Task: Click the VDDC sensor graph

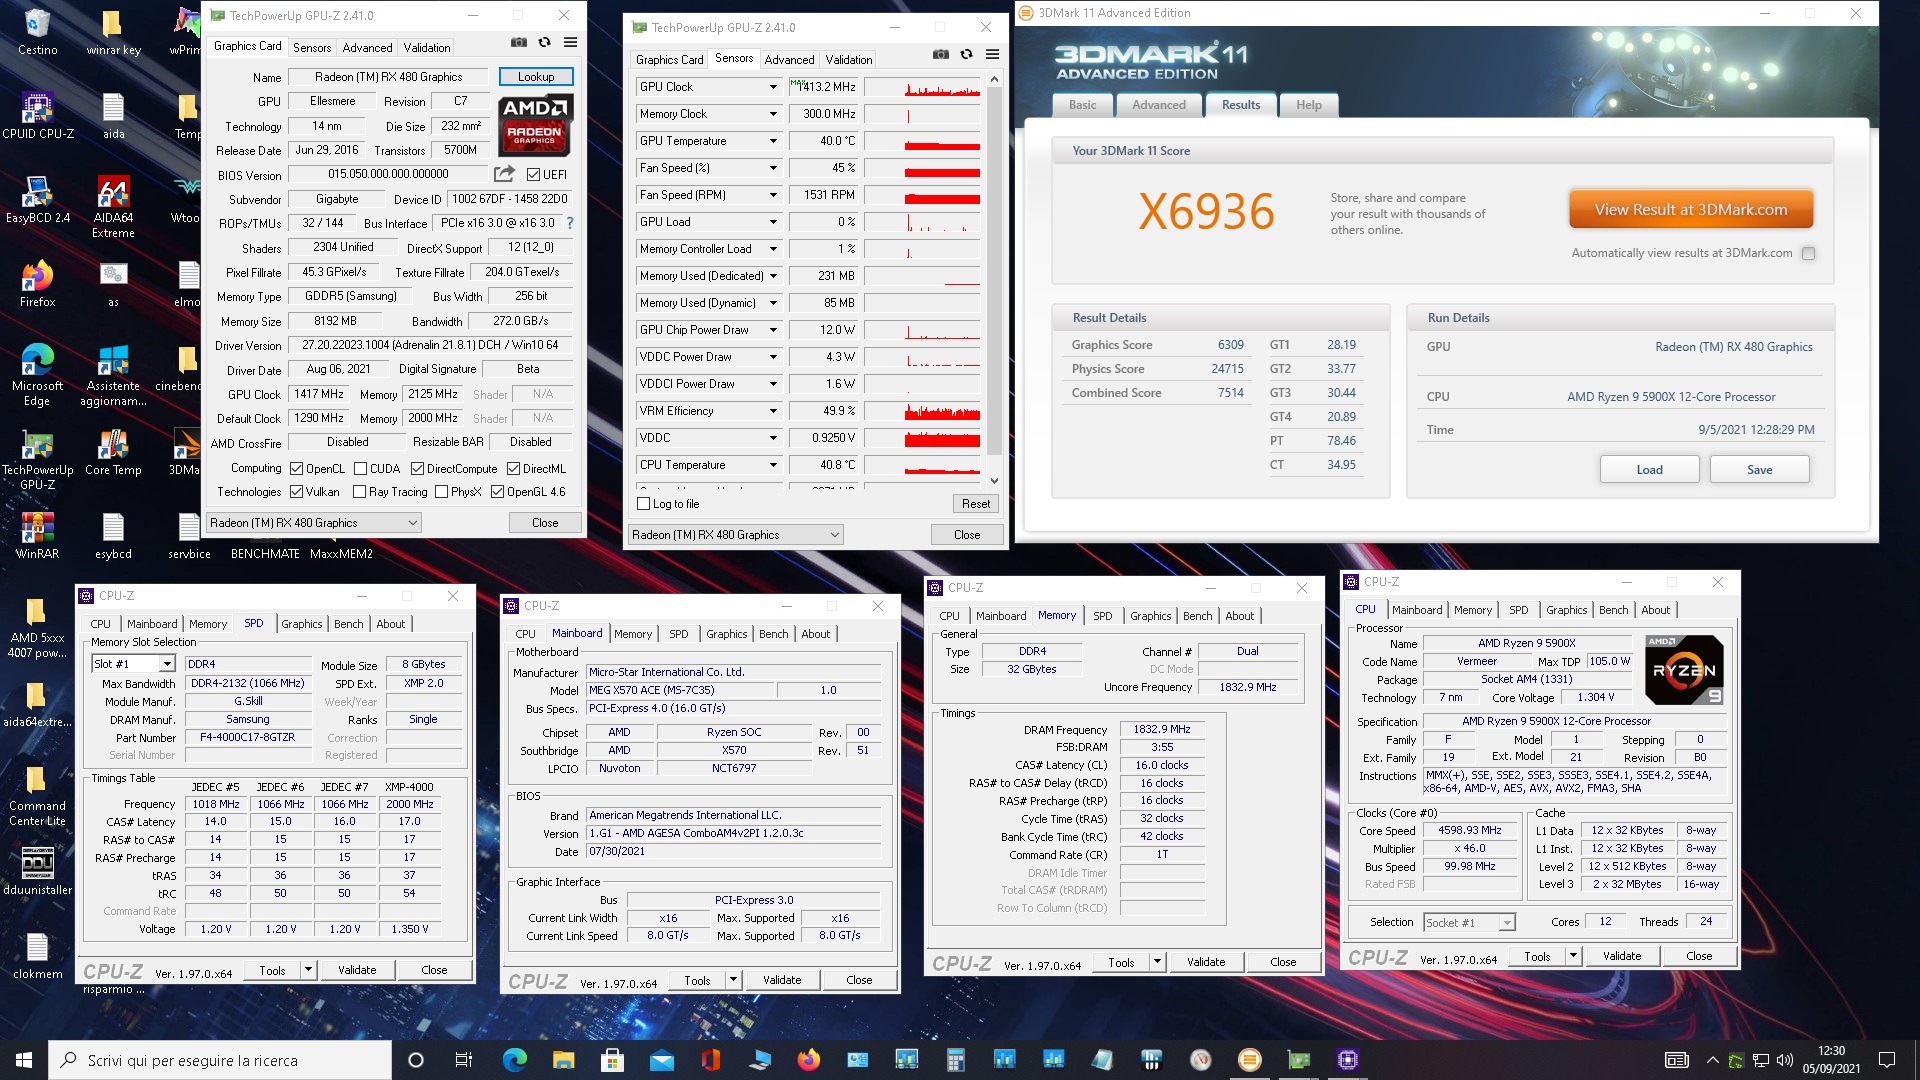Action: pos(922,438)
